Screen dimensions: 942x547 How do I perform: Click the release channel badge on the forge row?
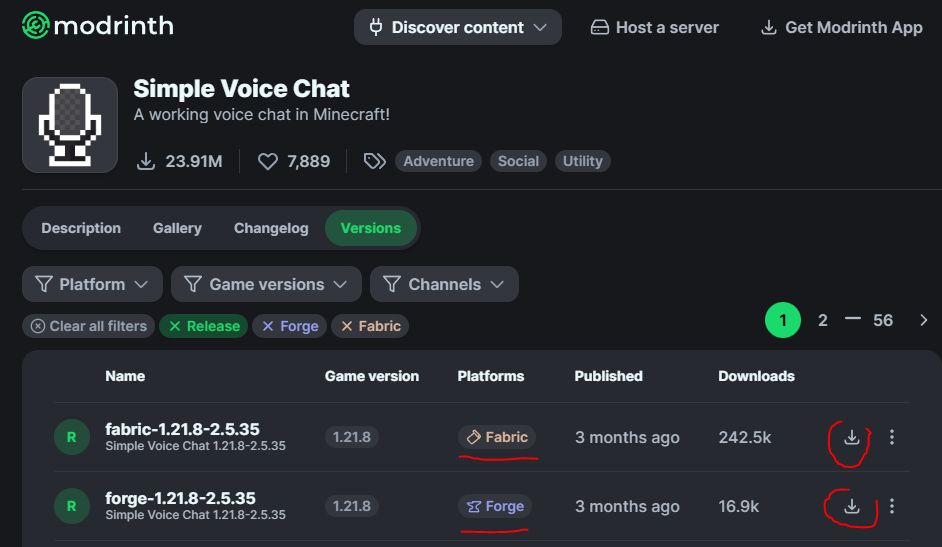click(71, 506)
